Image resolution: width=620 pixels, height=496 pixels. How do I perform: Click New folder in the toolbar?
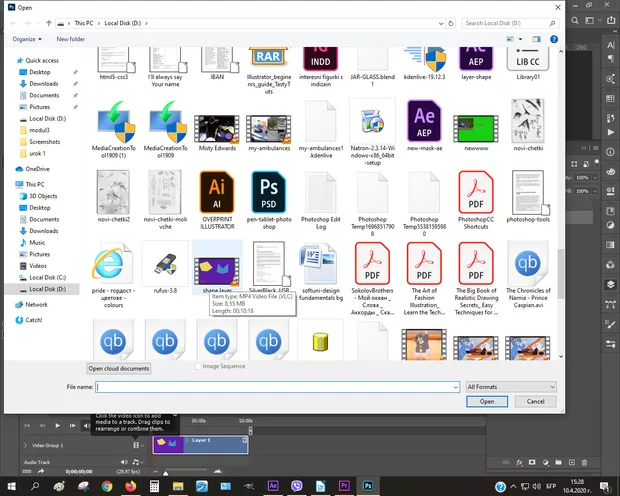pyautogui.click(x=70, y=39)
